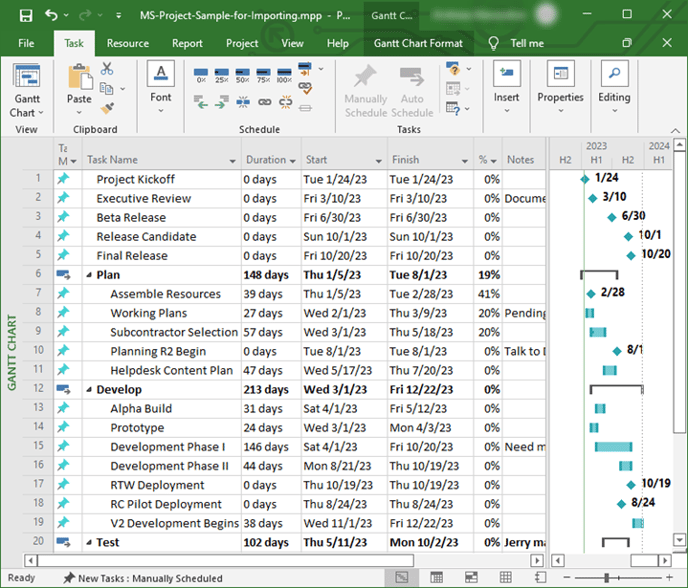Outdent the selected task
688x588 pixels.
201,103
